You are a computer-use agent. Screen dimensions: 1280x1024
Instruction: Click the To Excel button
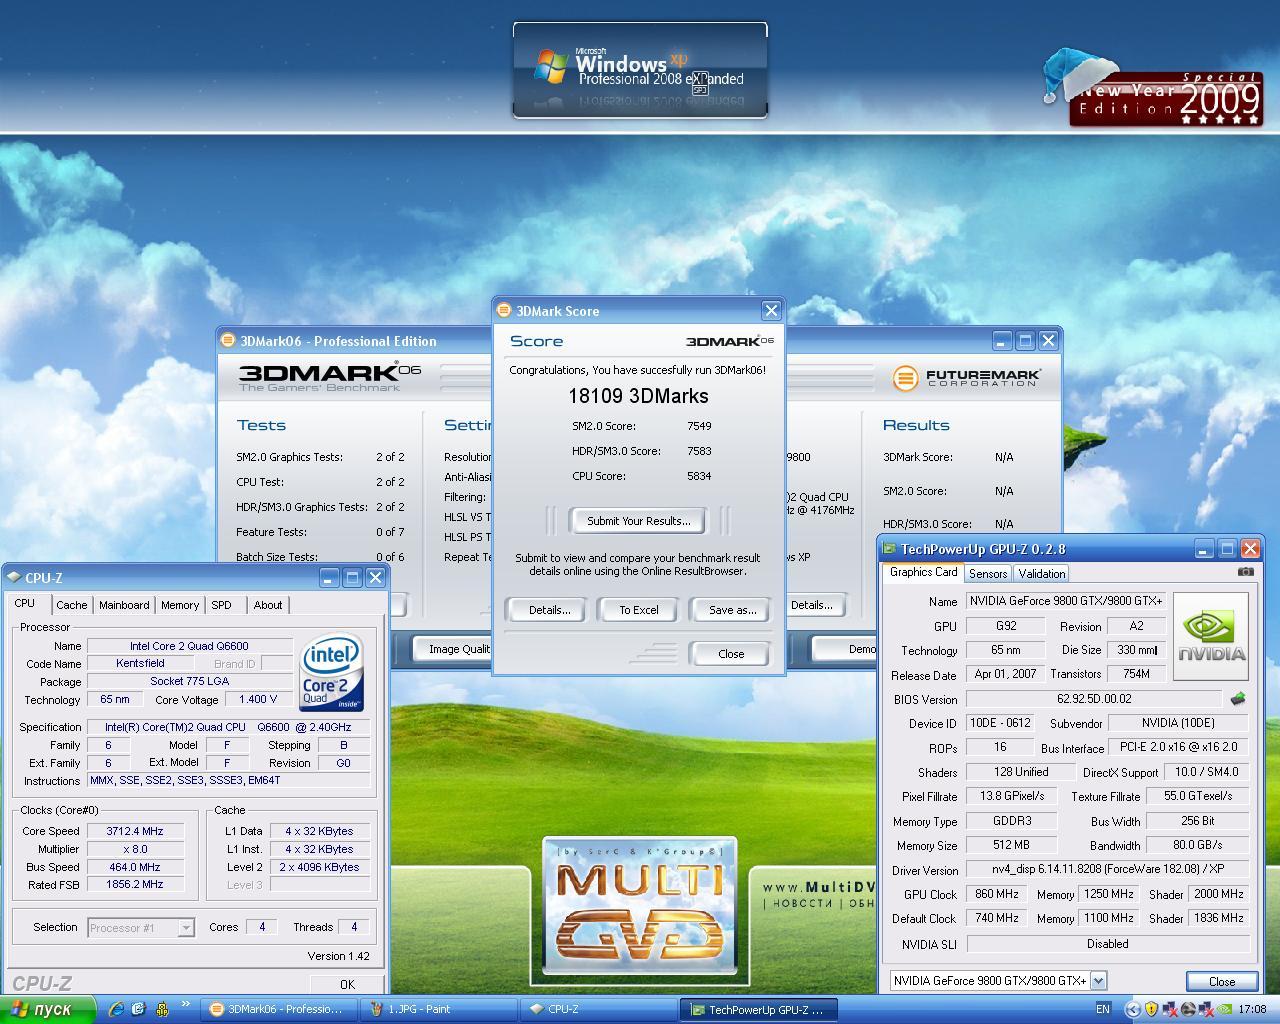pyautogui.click(x=638, y=610)
